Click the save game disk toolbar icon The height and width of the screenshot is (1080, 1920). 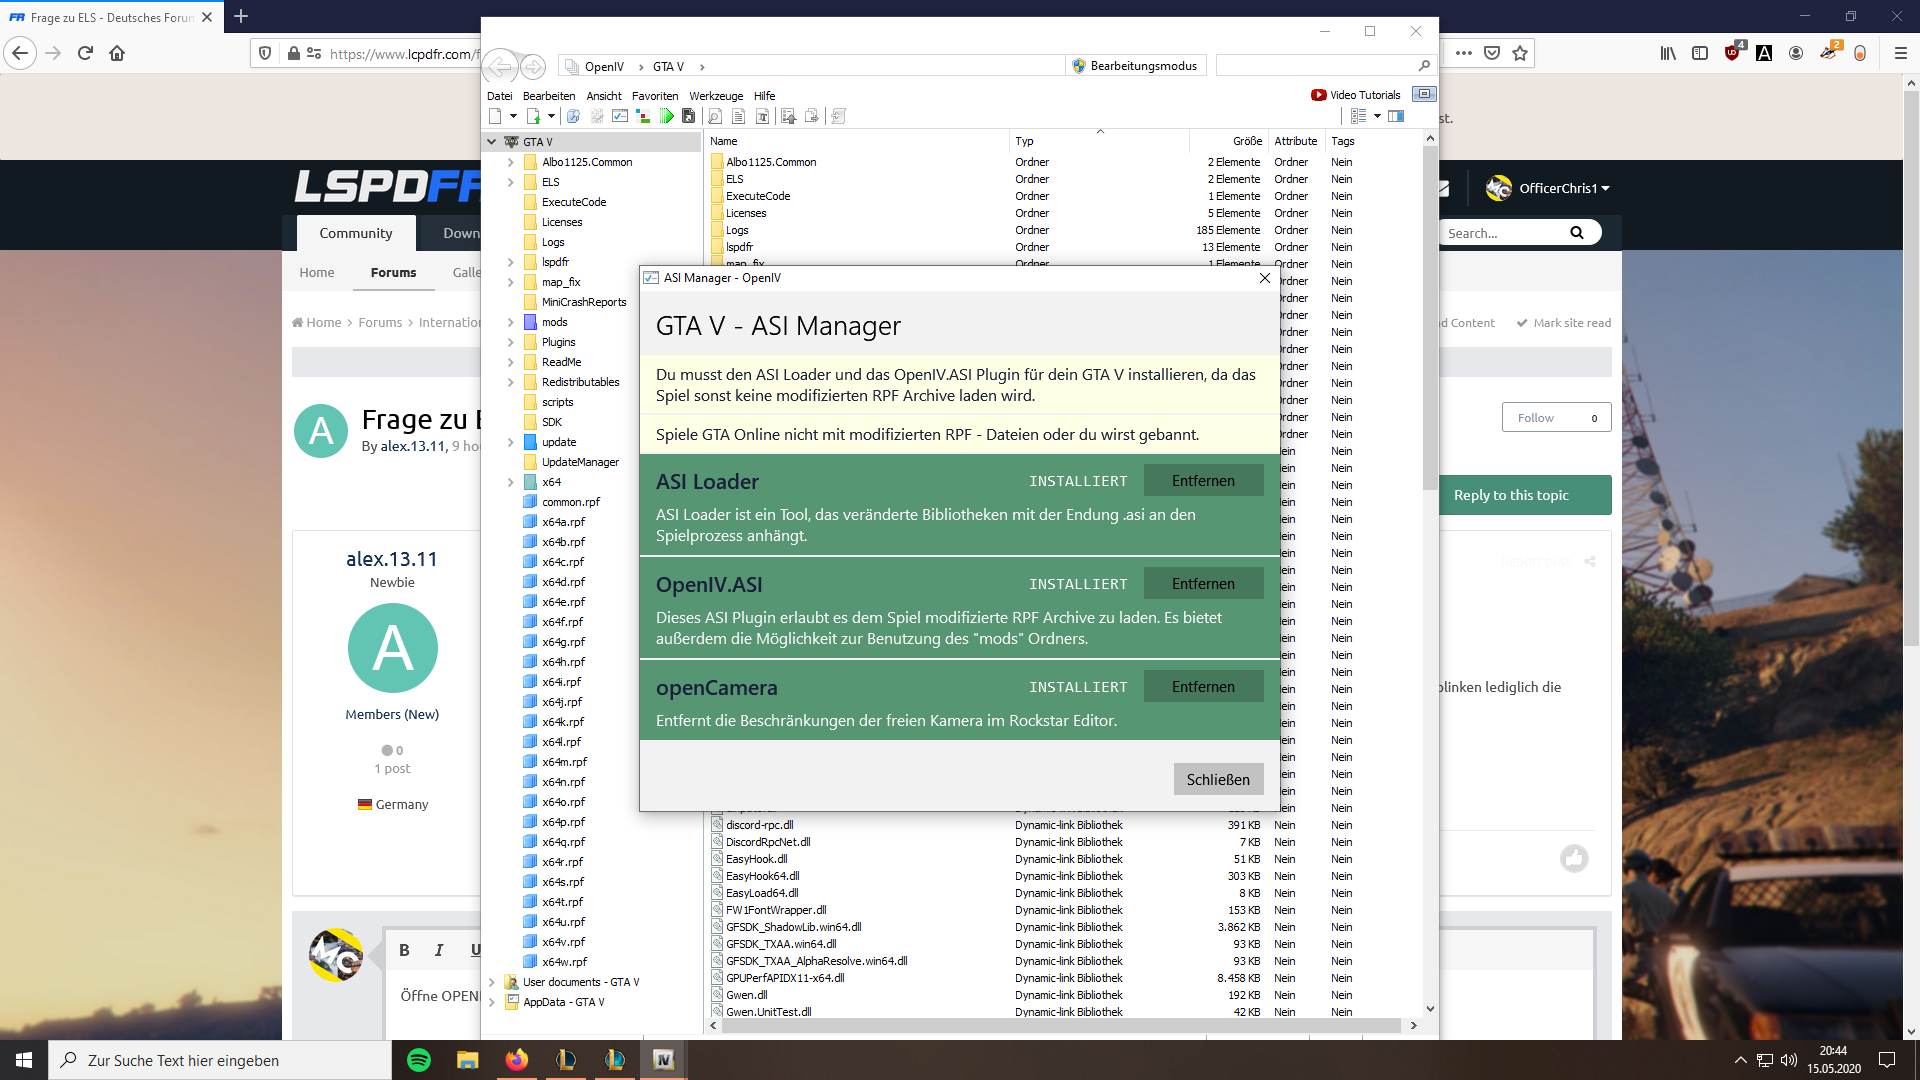point(688,117)
